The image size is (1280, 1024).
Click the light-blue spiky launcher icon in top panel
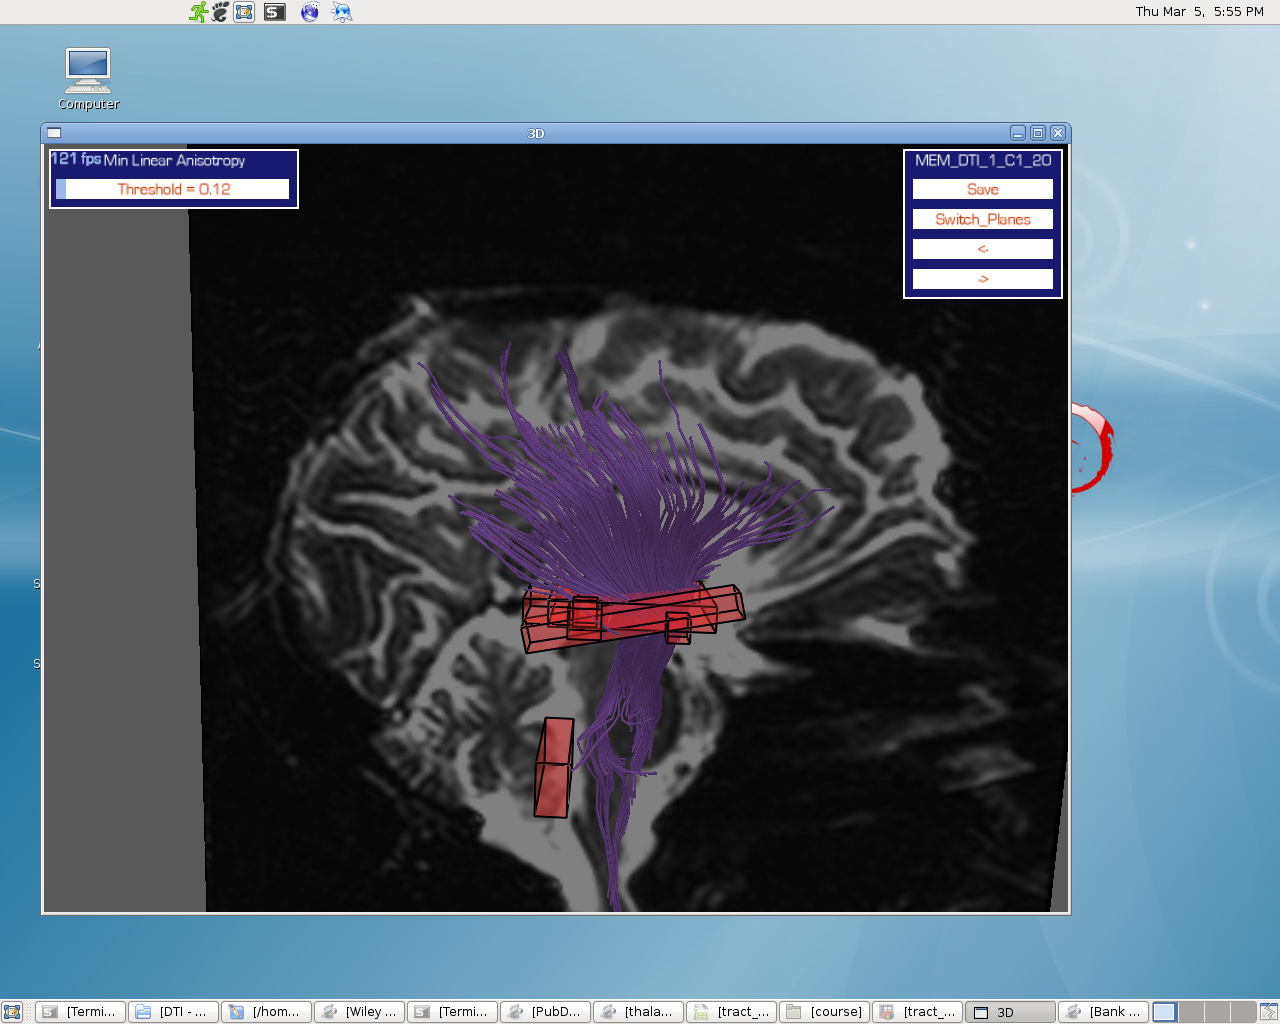coord(342,12)
